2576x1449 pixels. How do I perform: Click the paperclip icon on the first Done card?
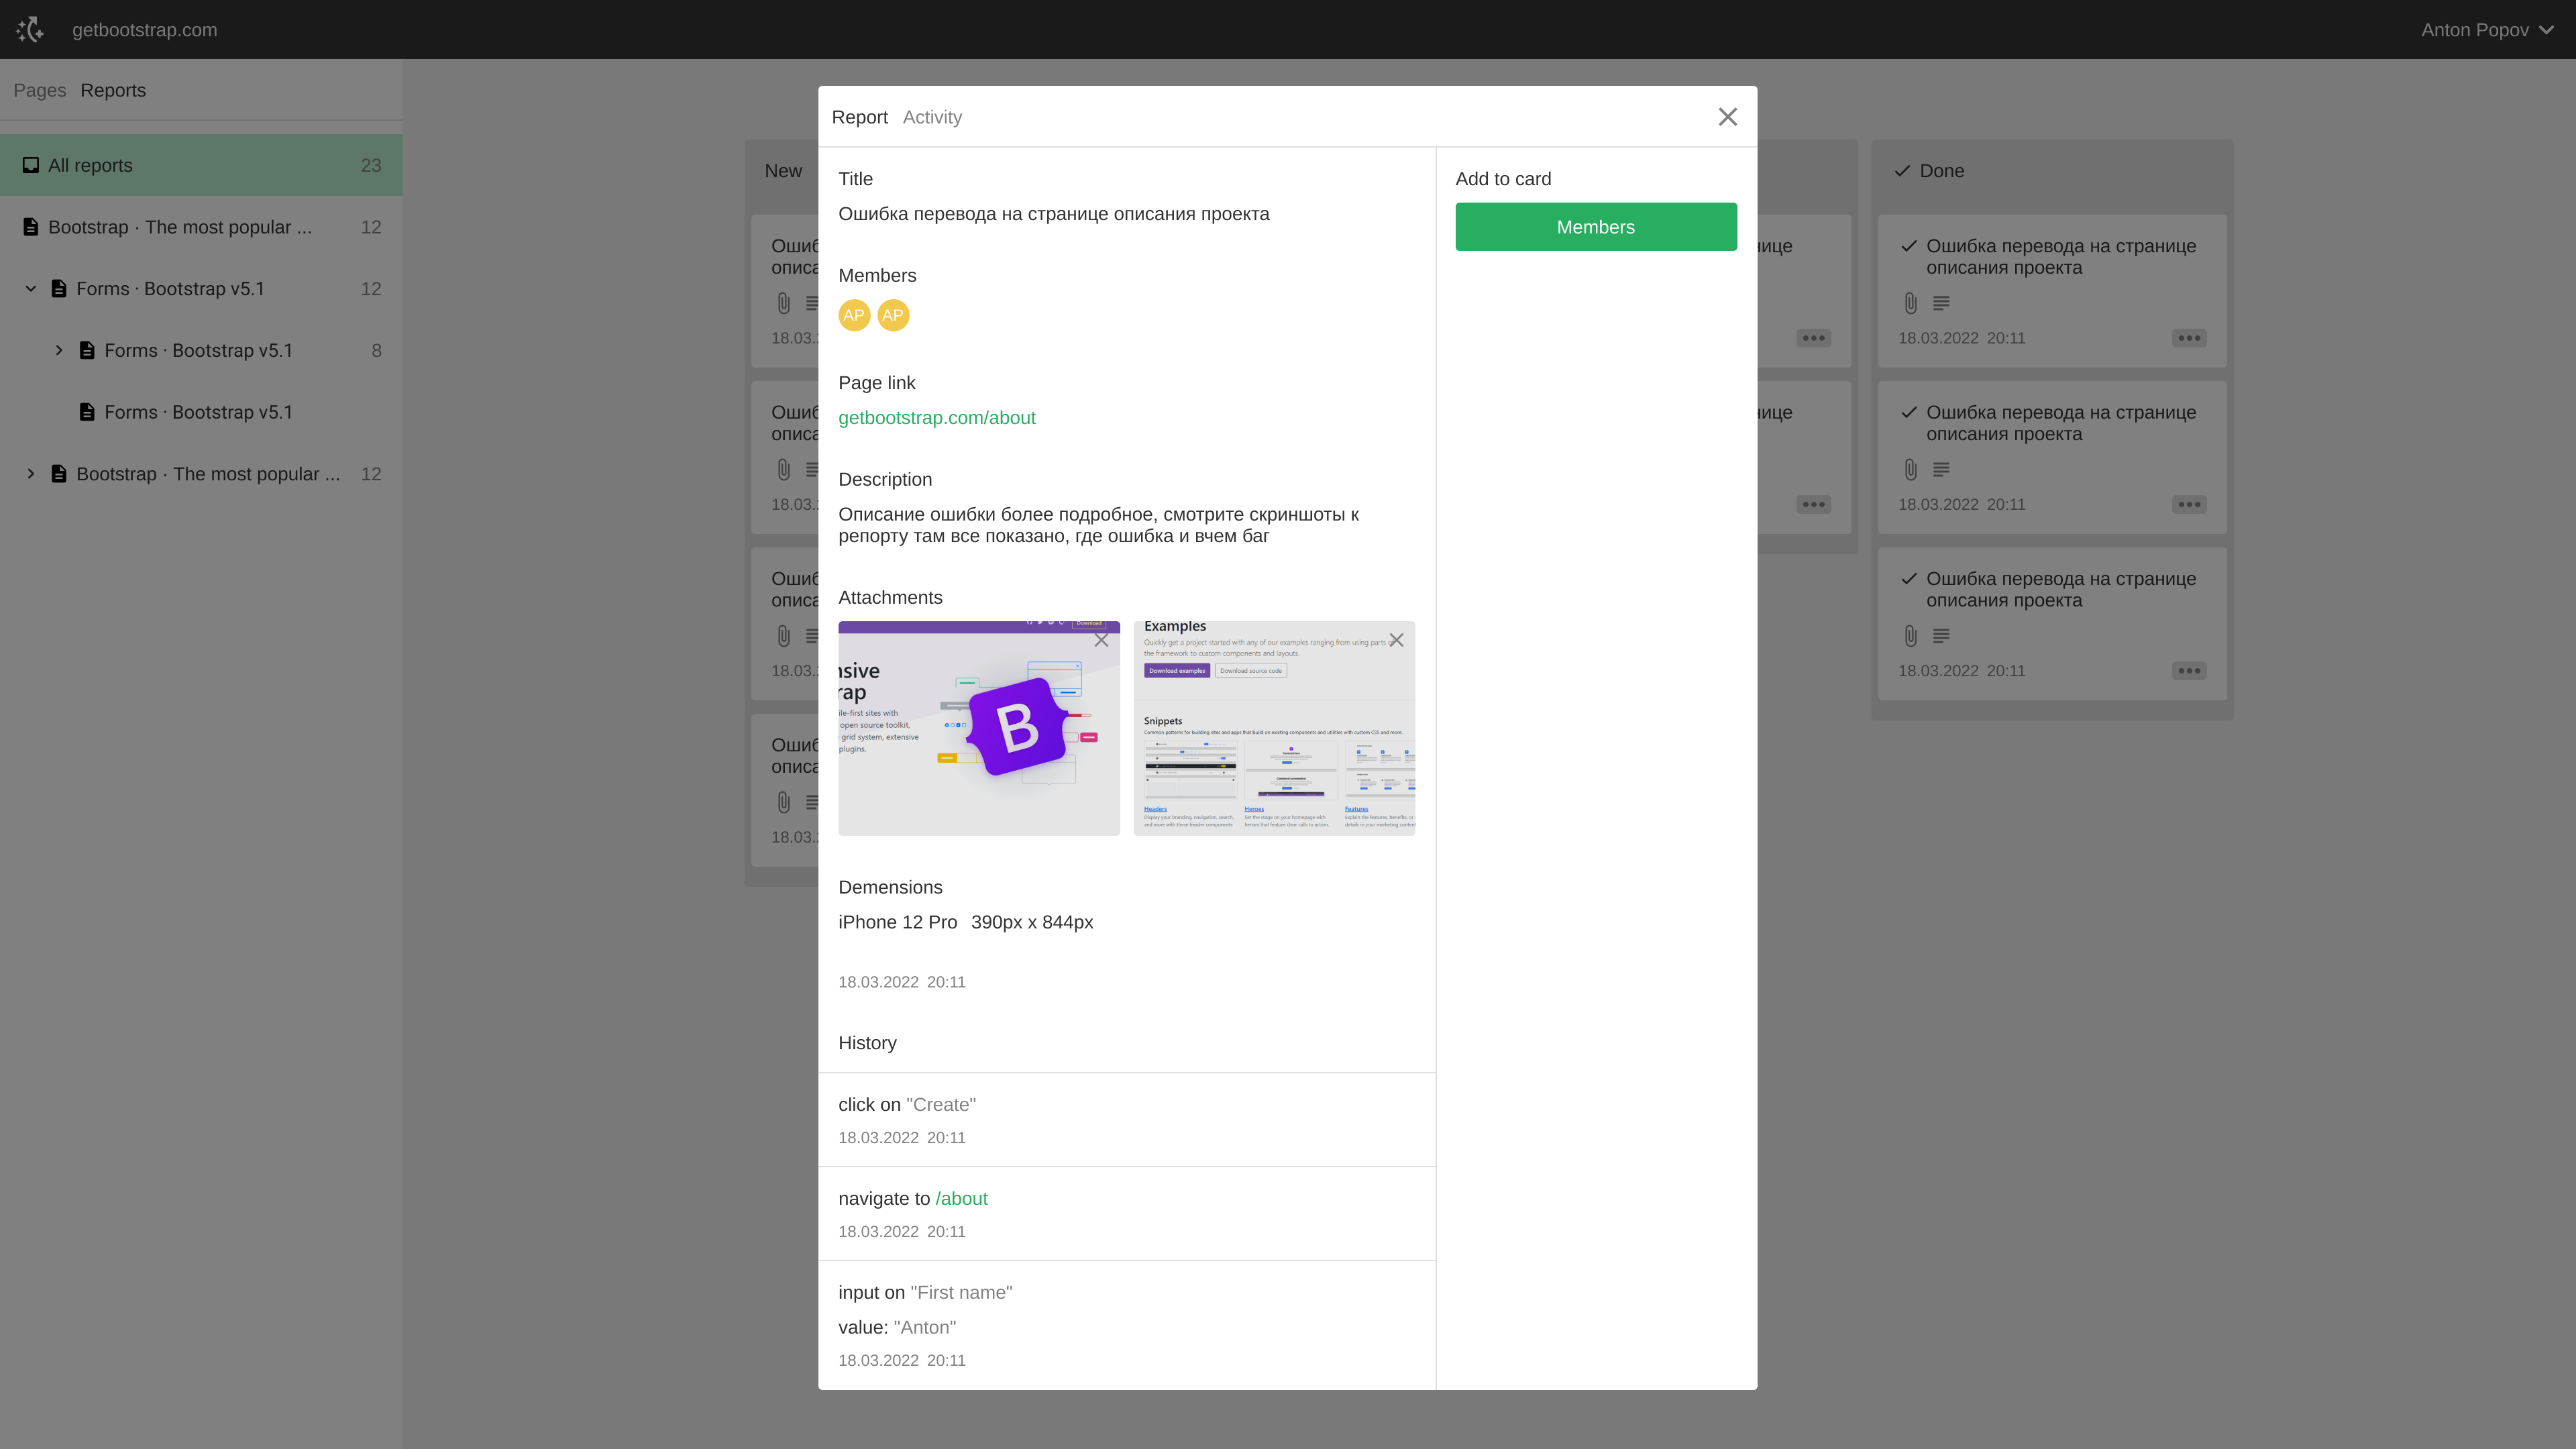pos(1911,303)
